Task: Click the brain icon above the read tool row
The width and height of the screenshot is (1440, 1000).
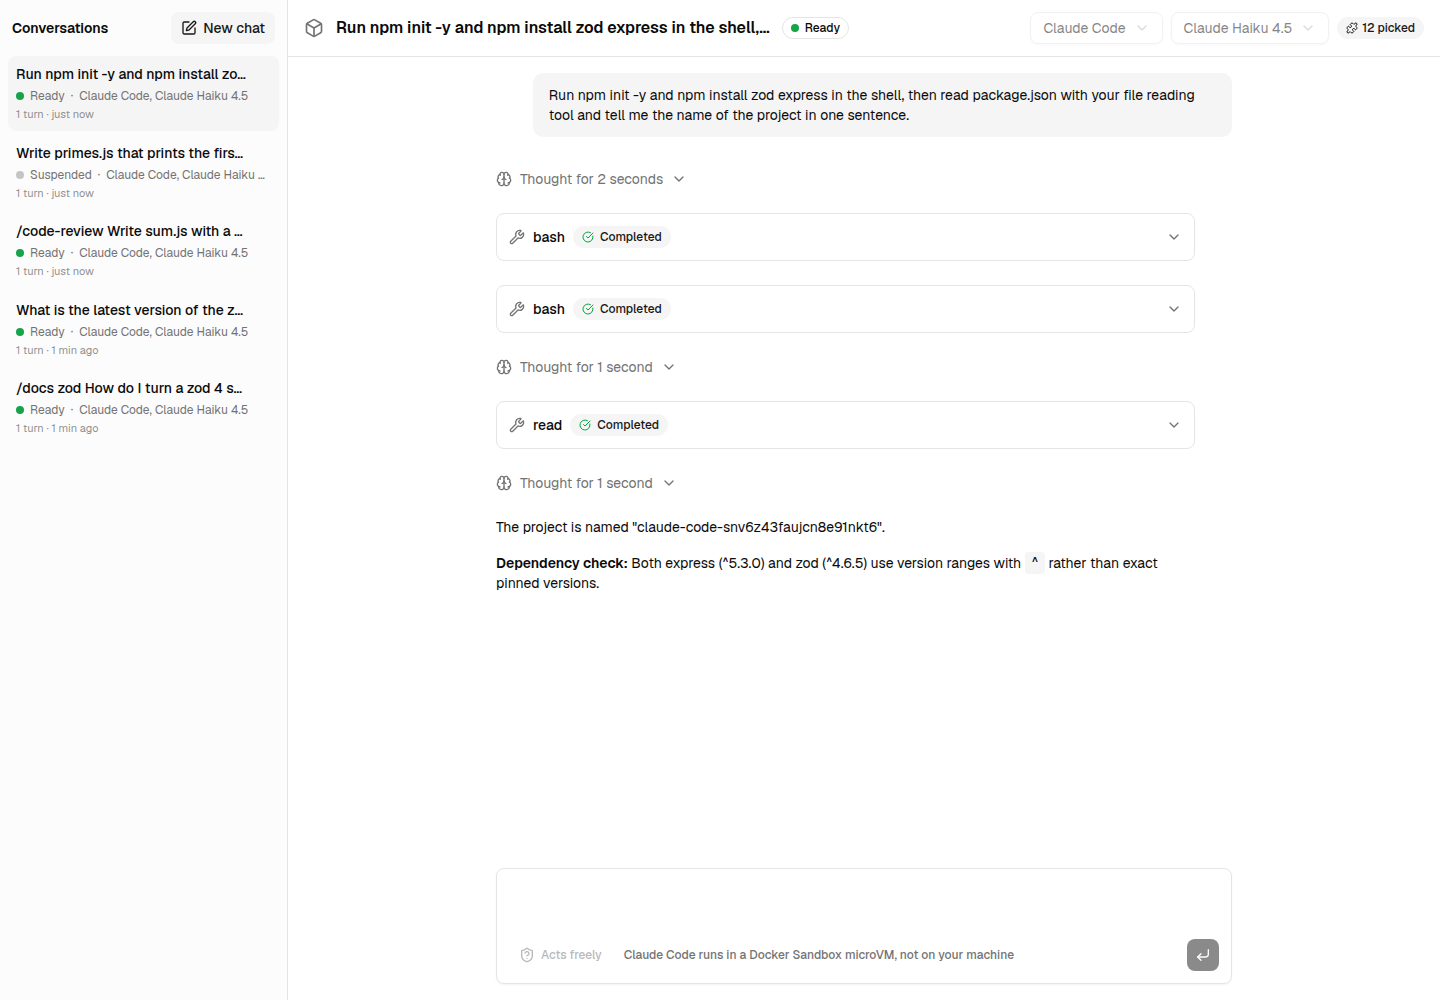Action: pos(504,367)
